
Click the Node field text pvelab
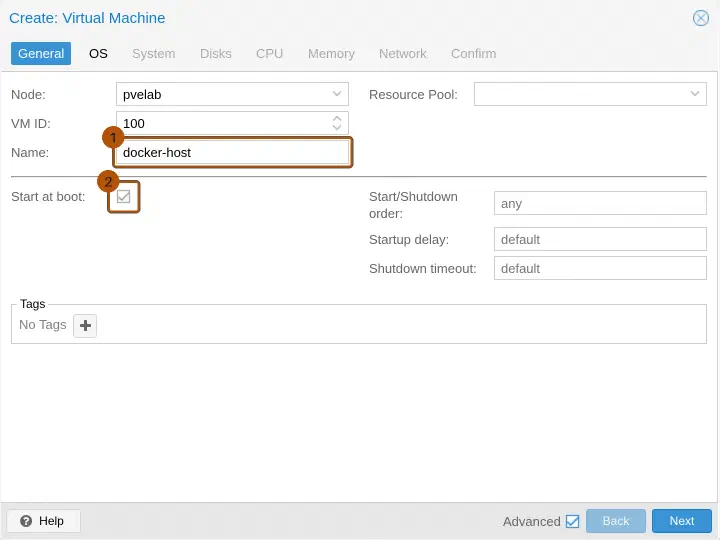click(142, 95)
